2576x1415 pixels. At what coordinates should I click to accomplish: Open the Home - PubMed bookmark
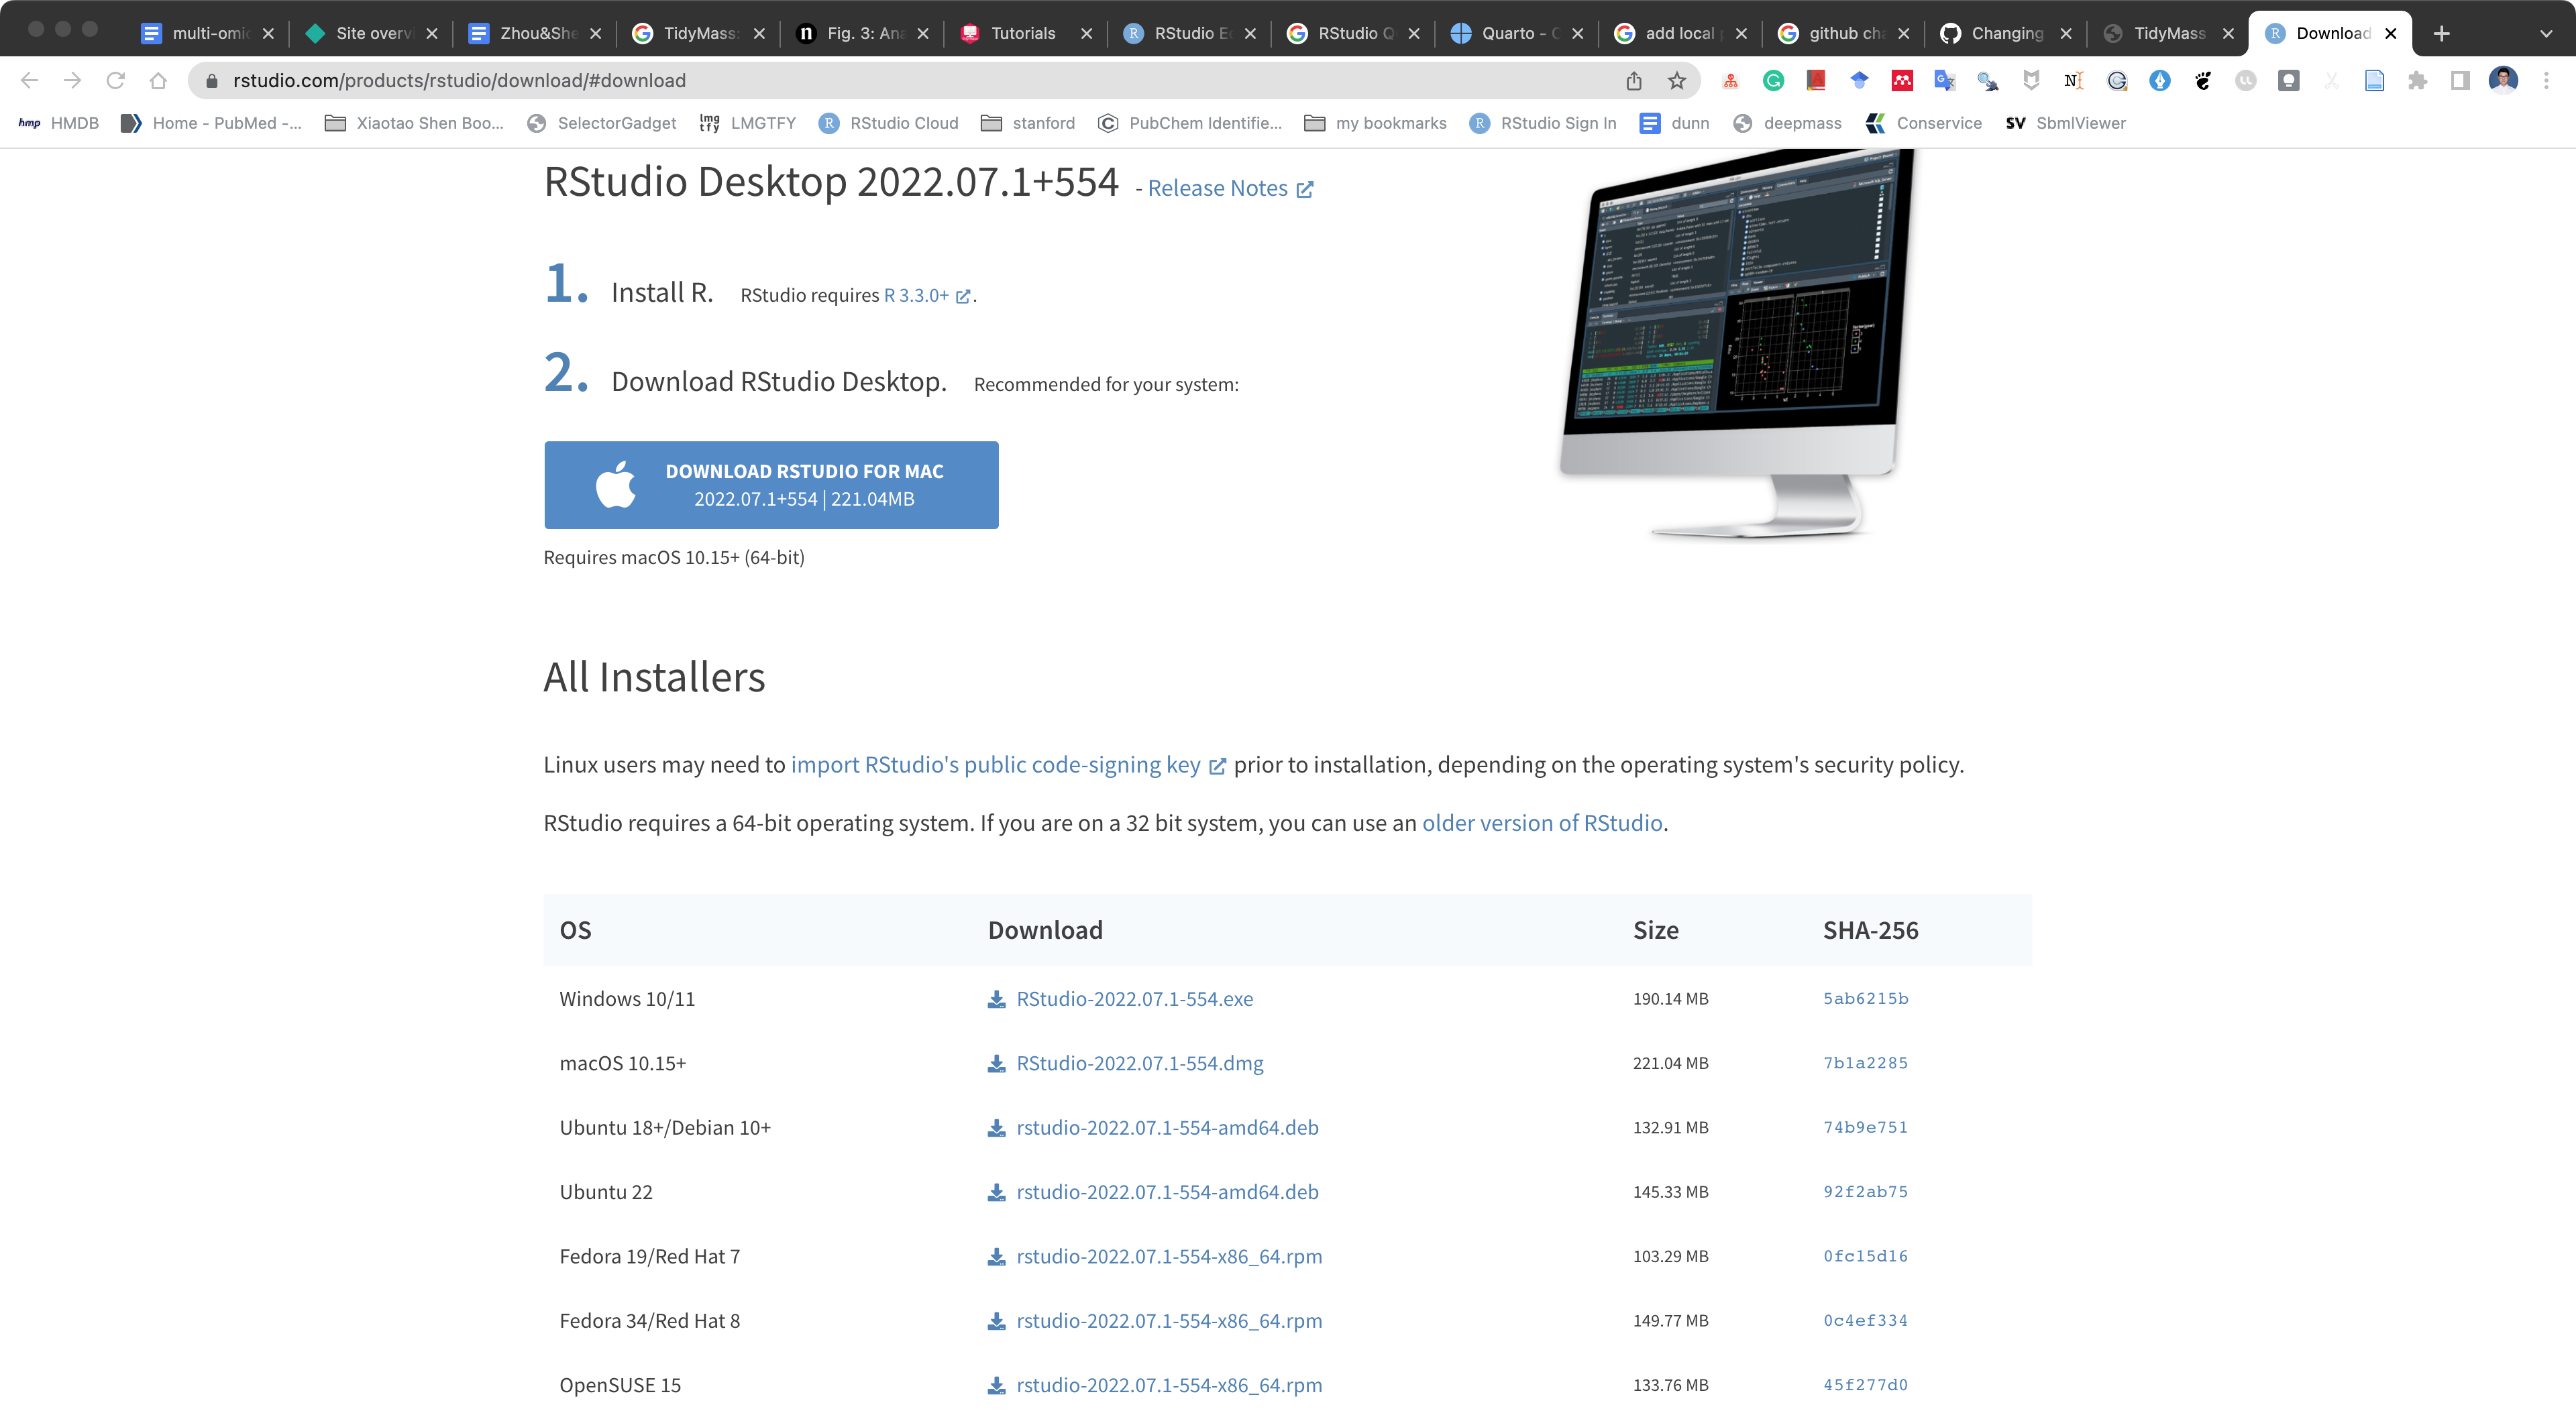pos(211,123)
